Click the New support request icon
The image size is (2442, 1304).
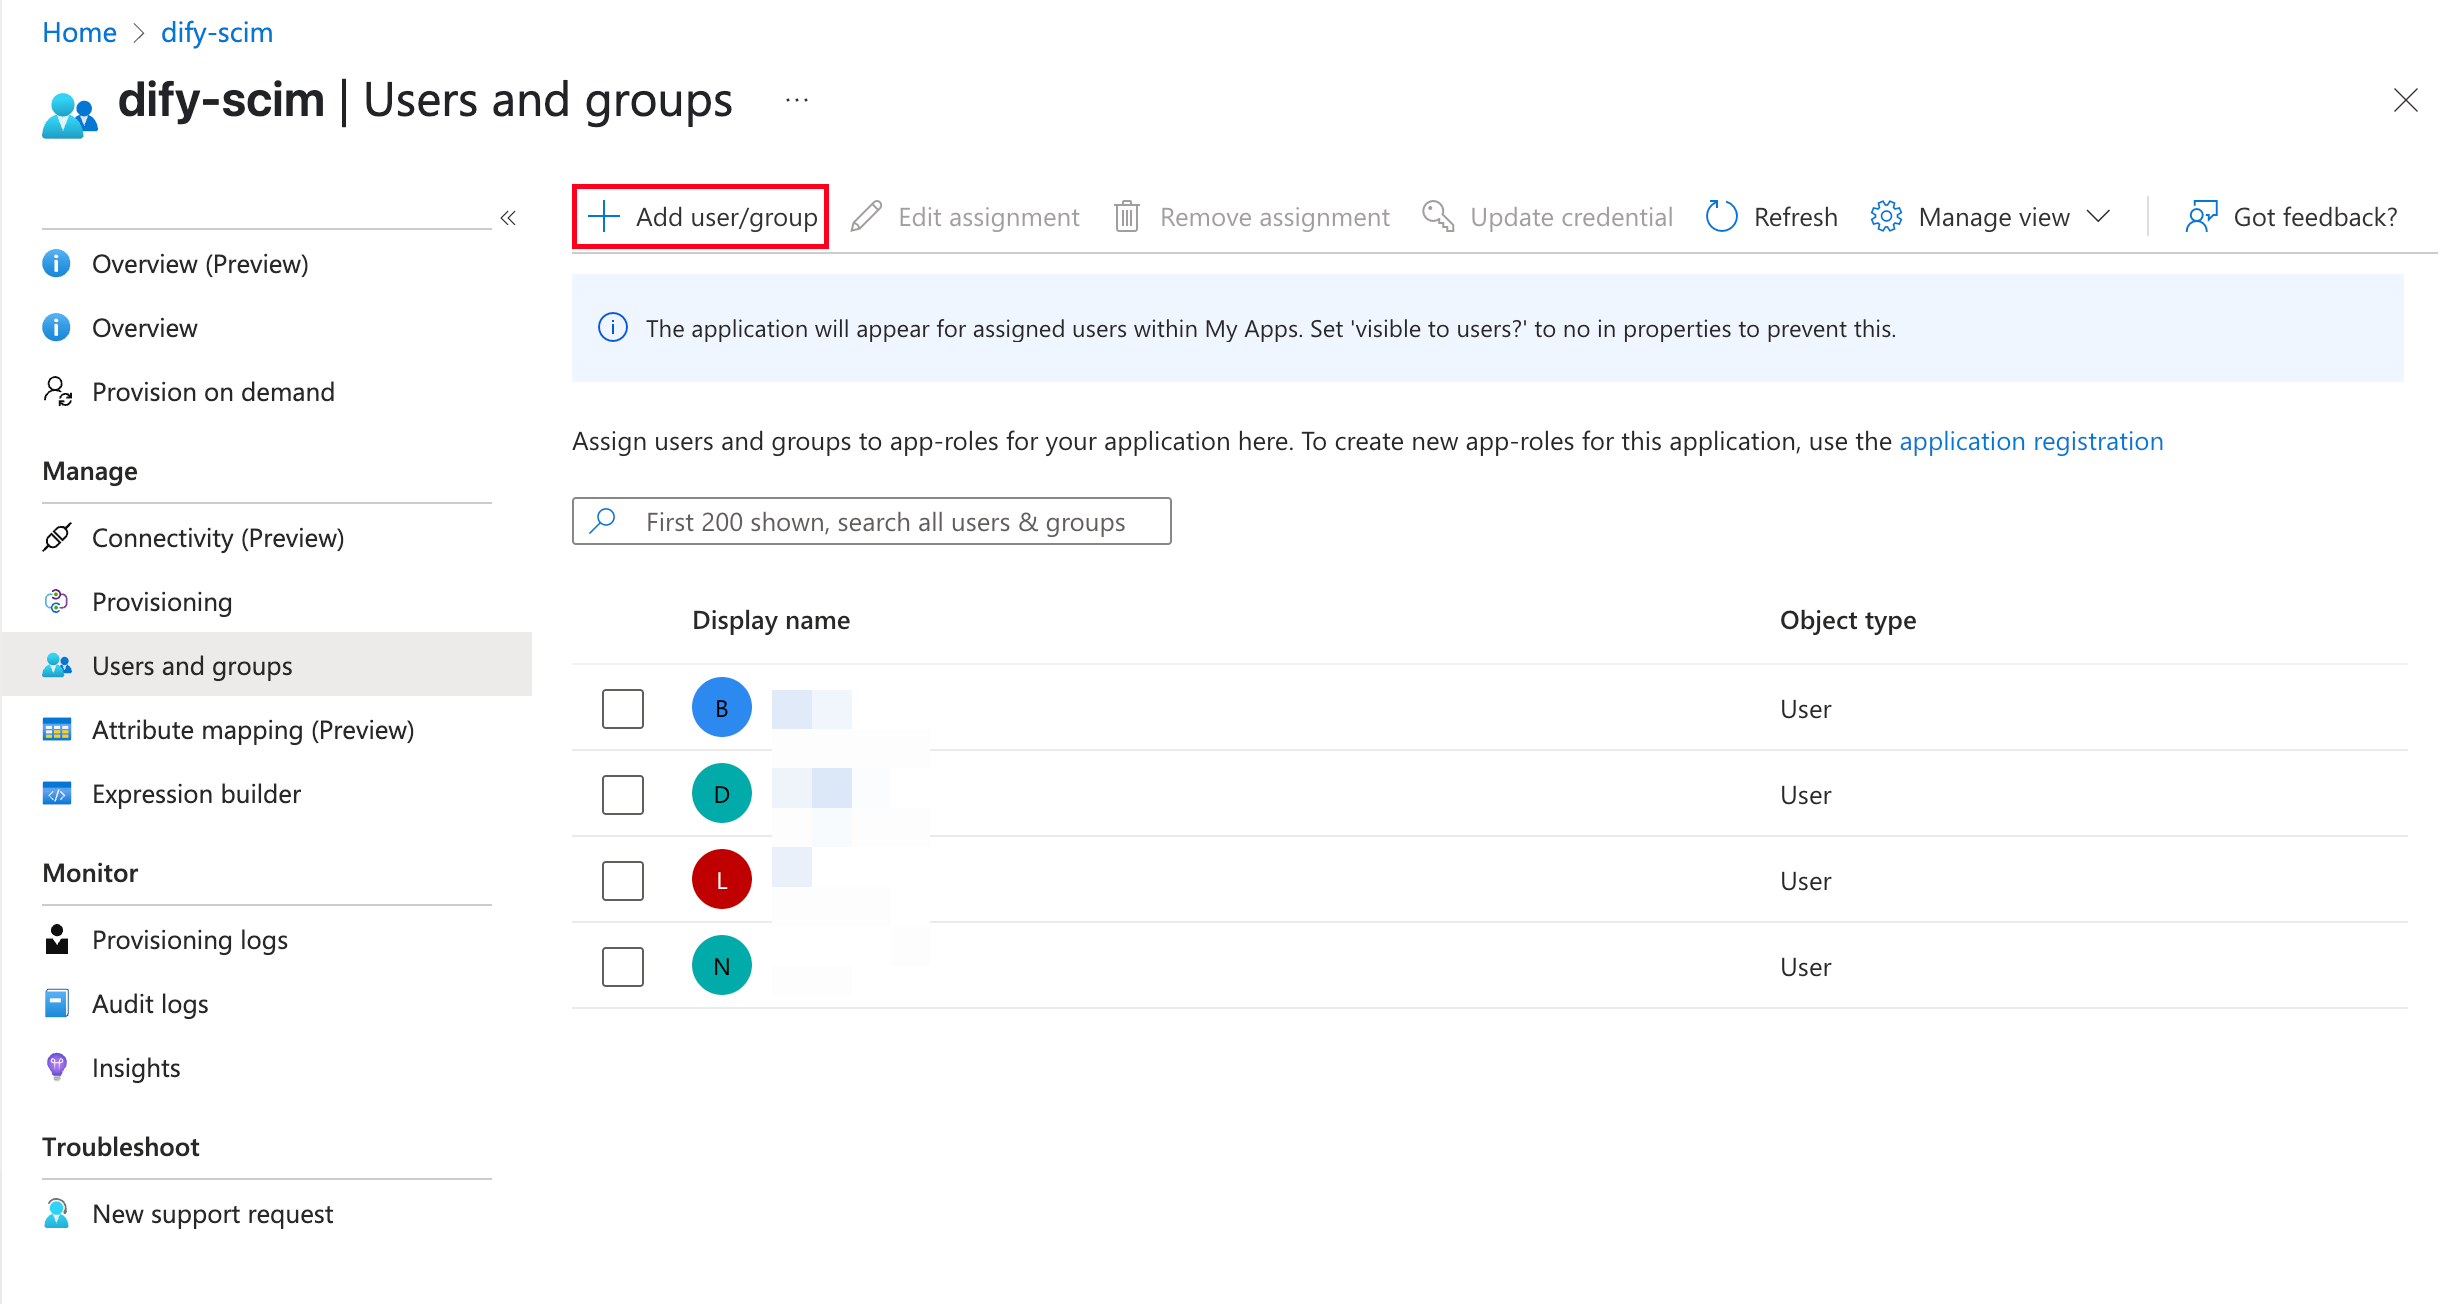(57, 1213)
